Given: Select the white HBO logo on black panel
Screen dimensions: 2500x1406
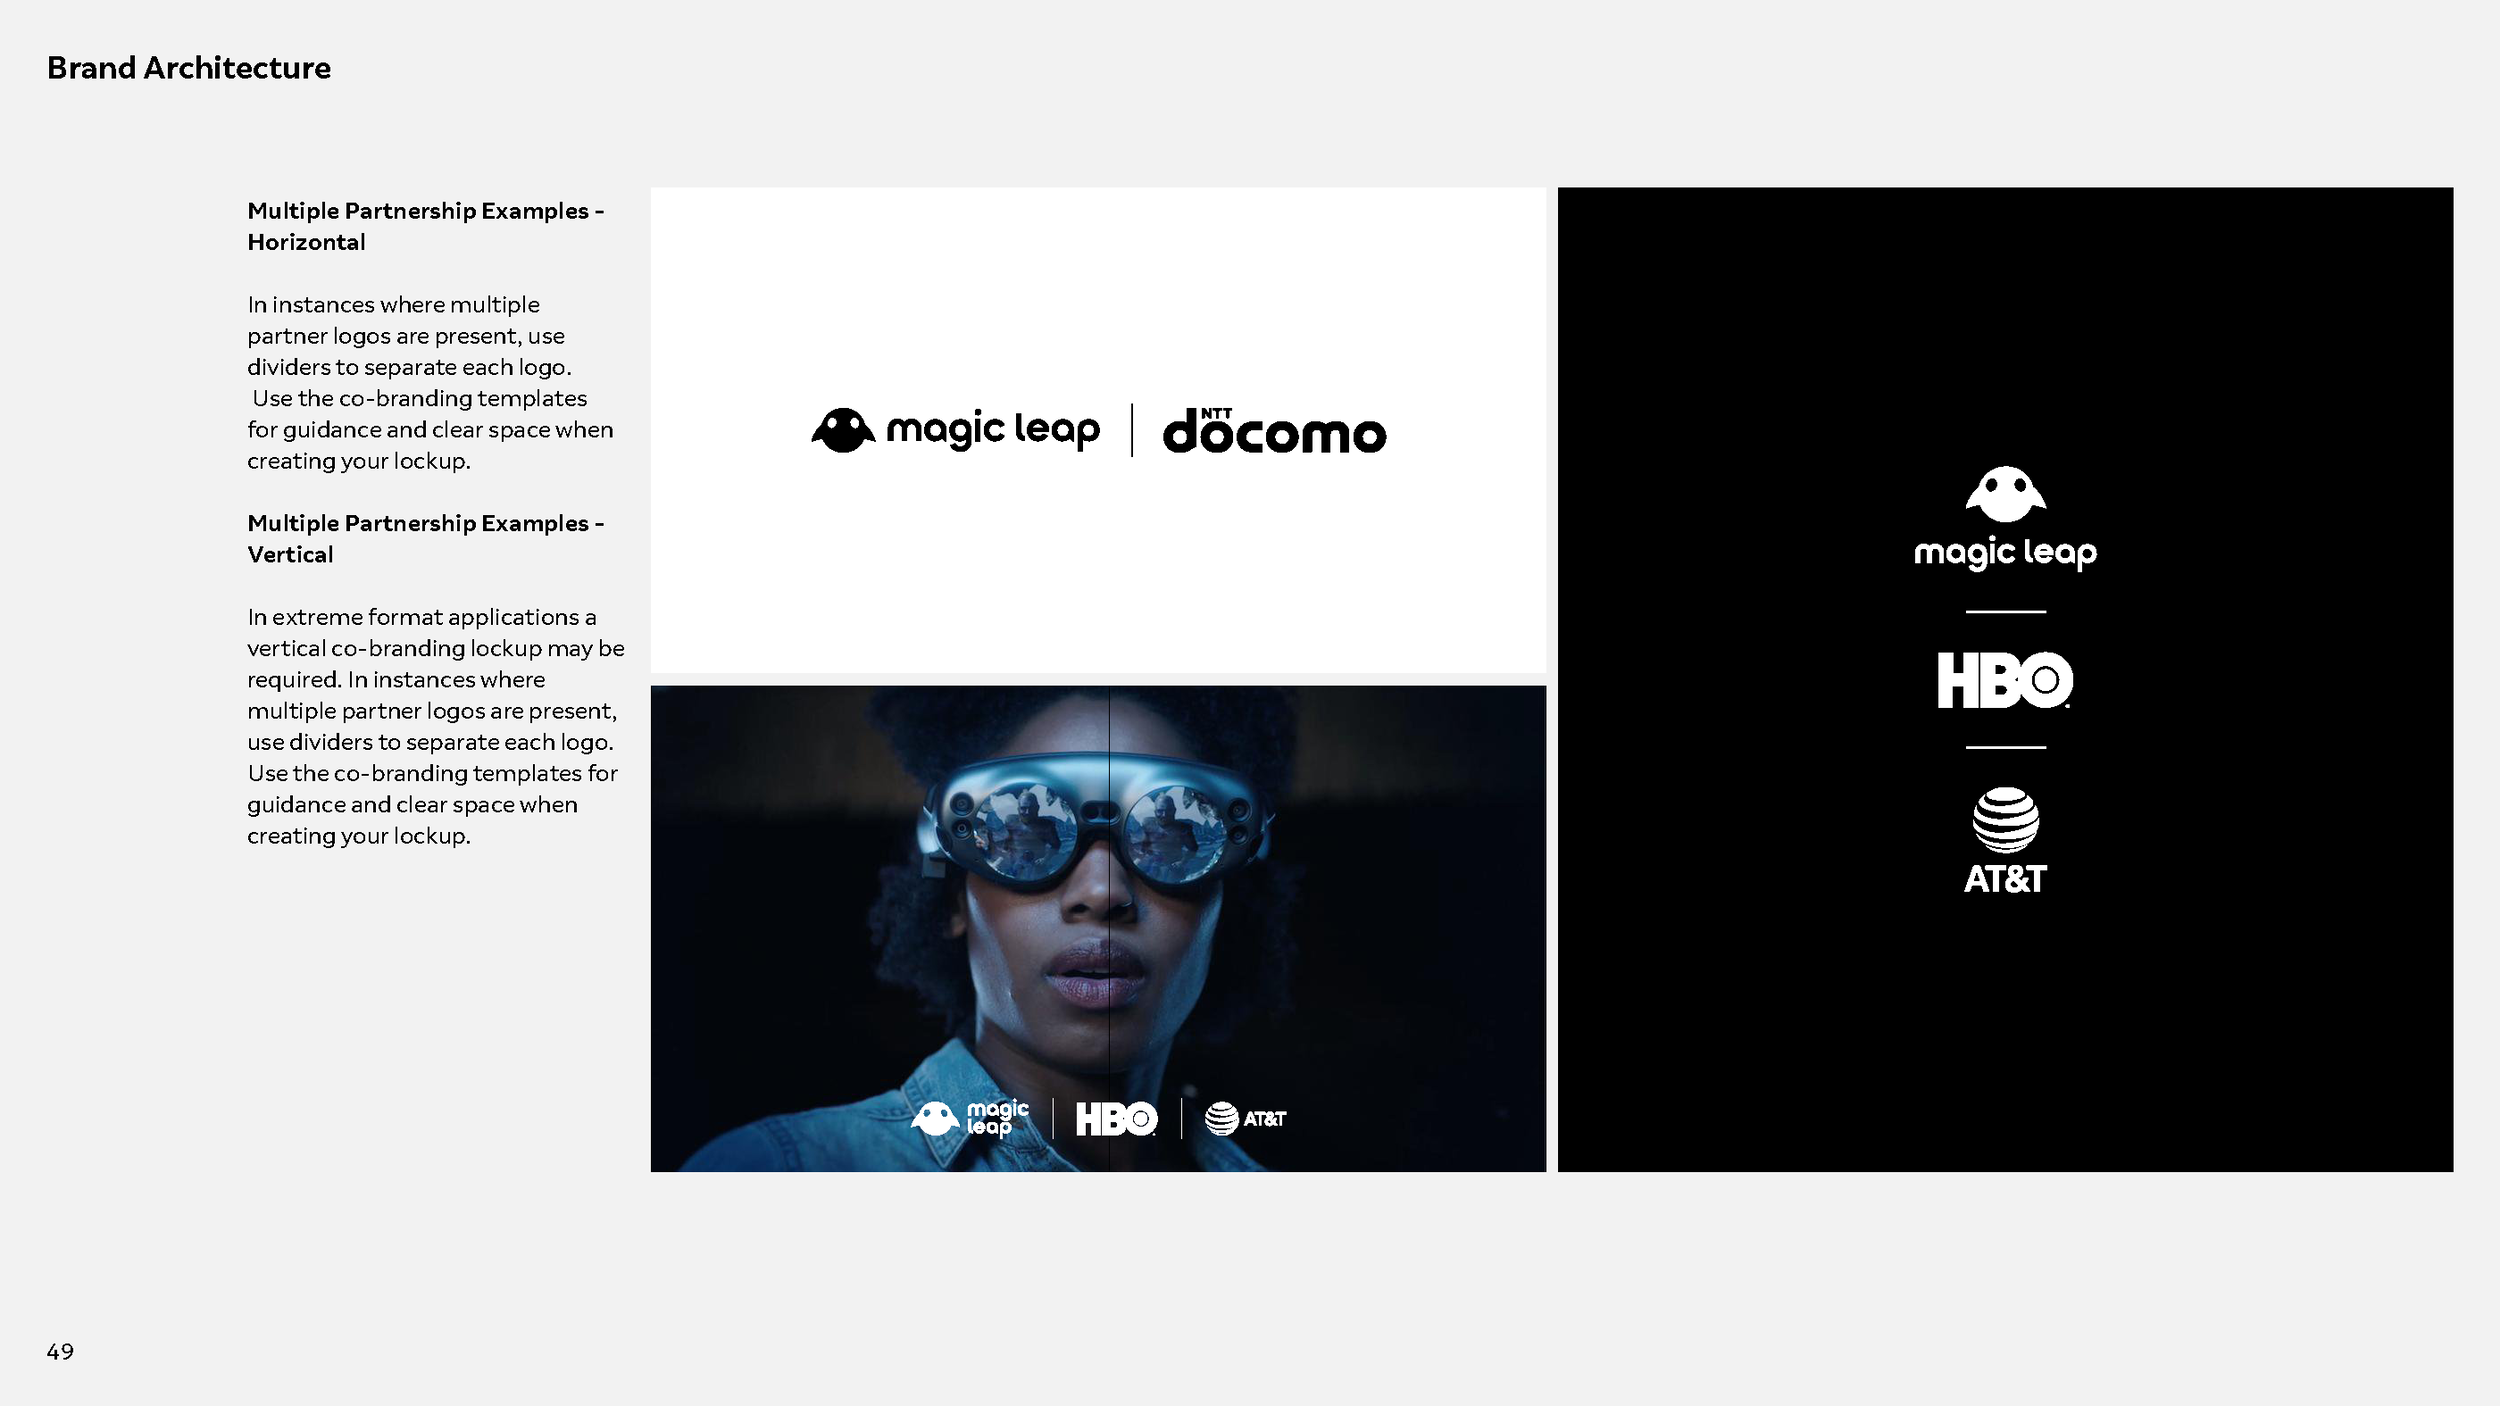Looking at the screenshot, I should [2005, 681].
